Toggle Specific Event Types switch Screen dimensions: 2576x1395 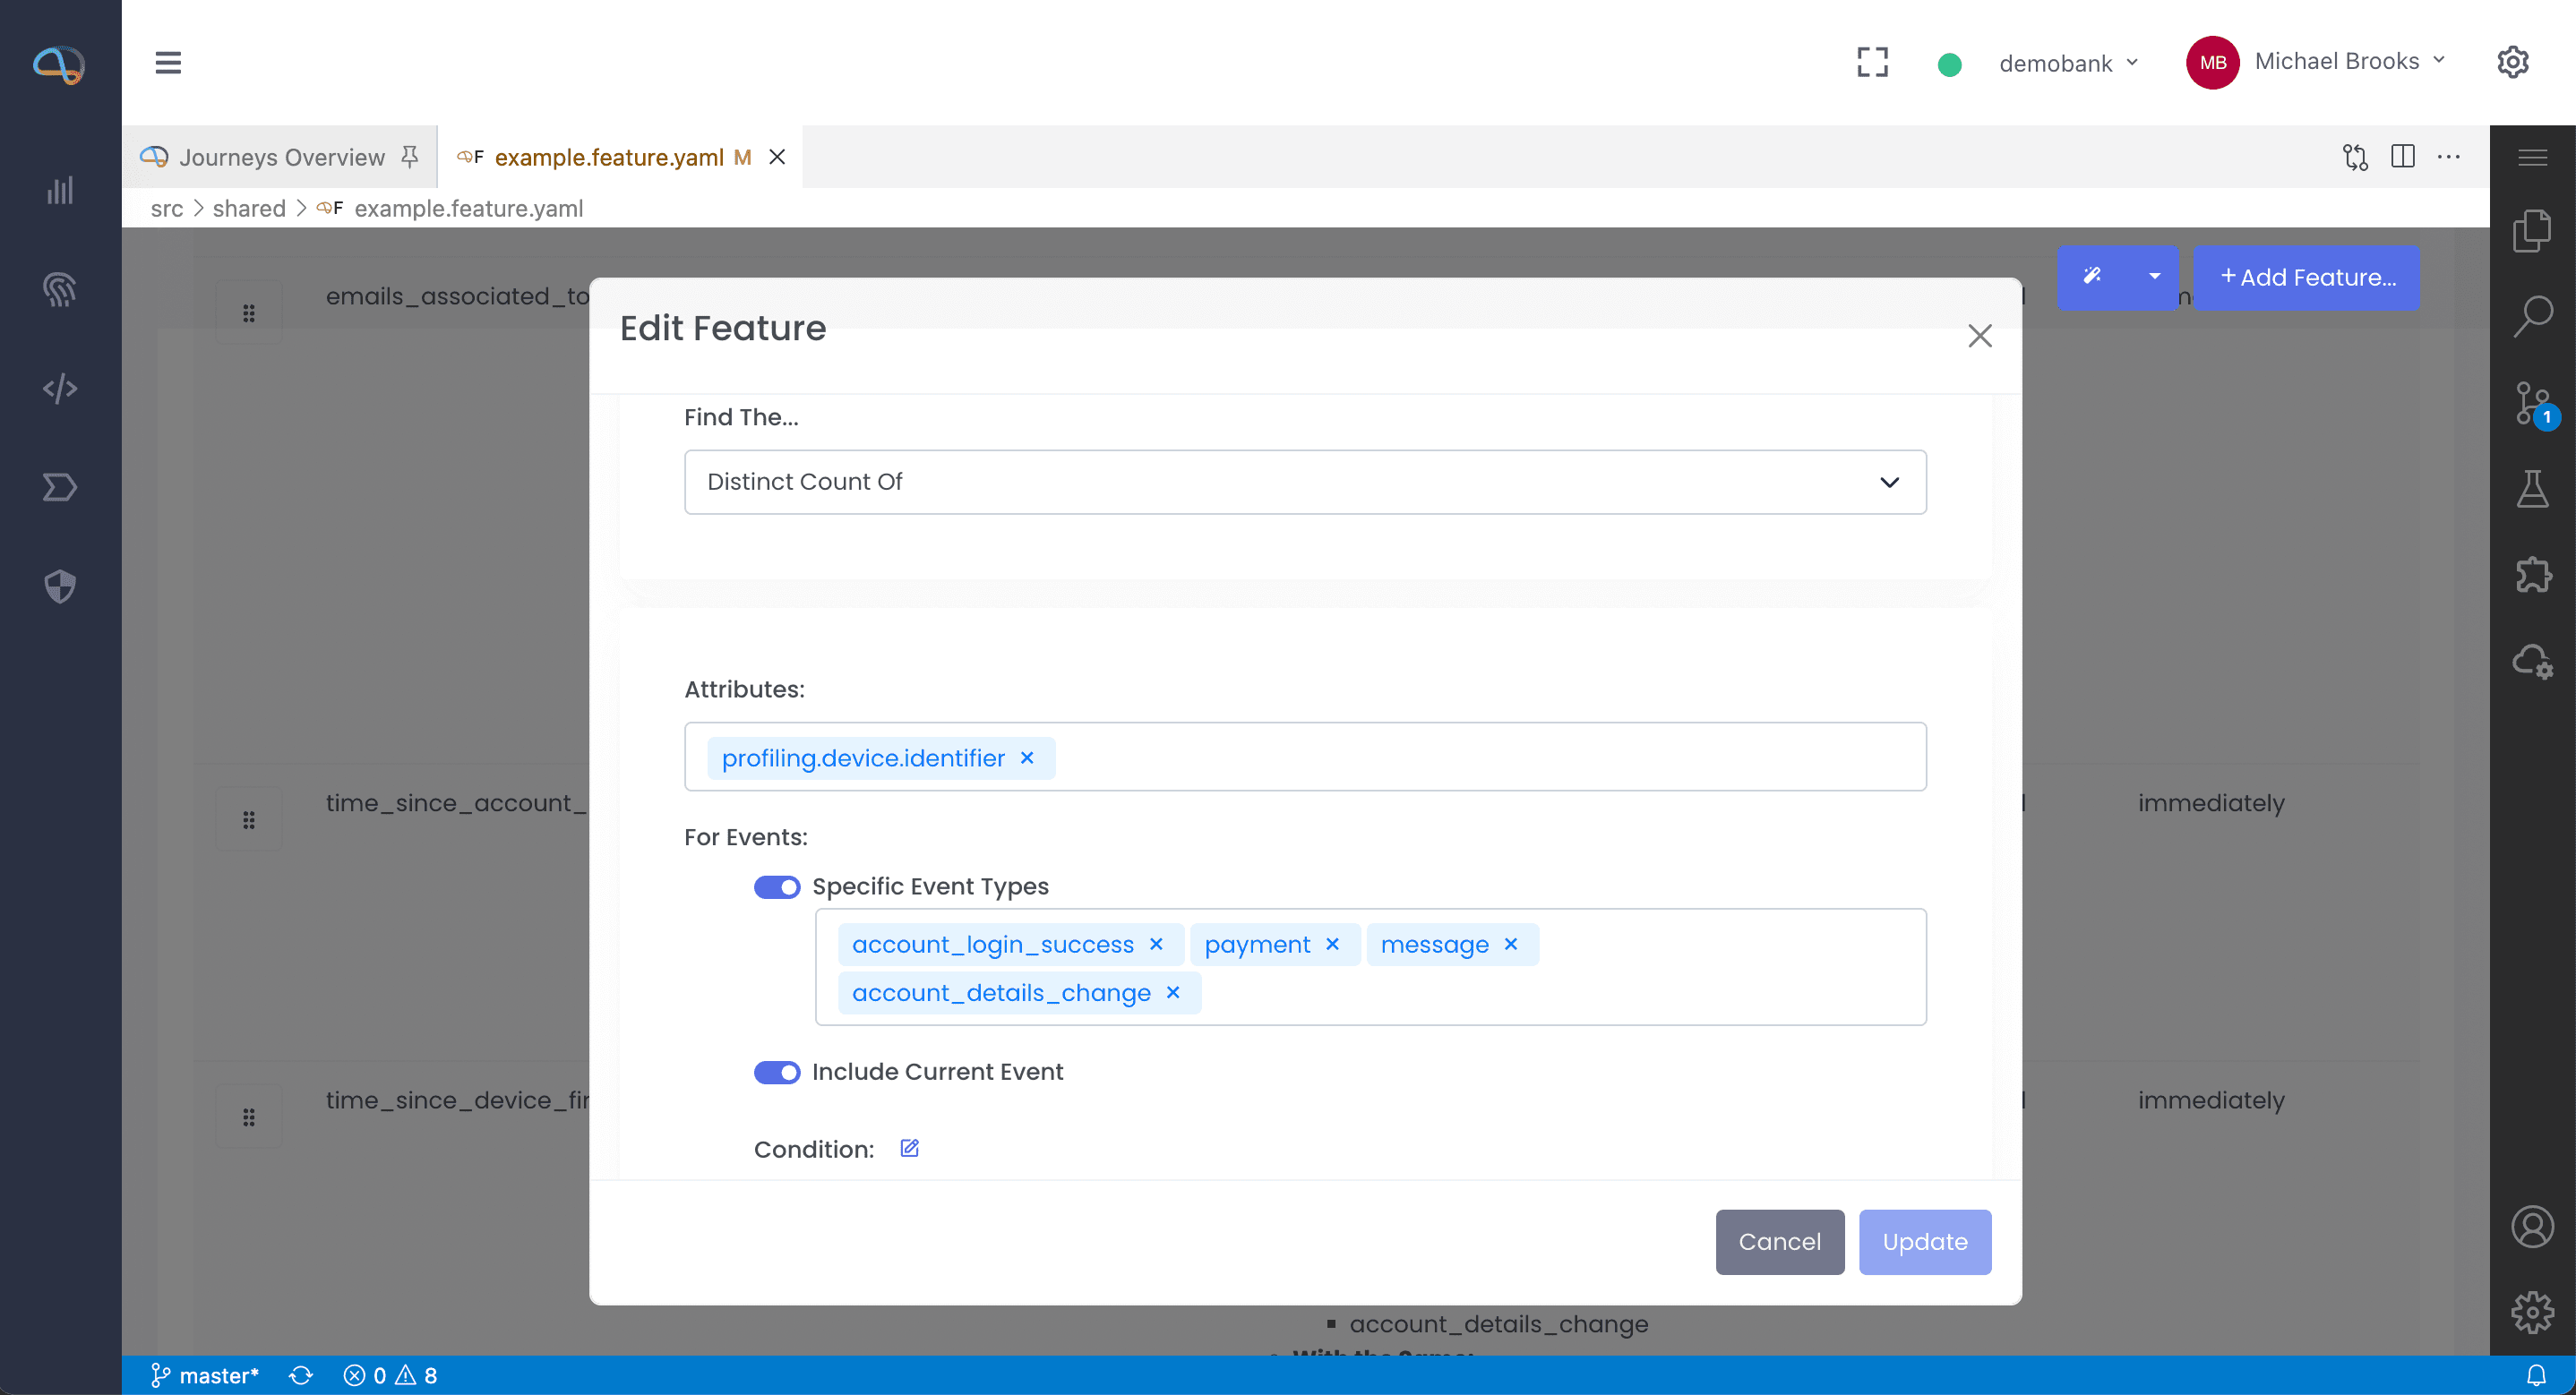pyautogui.click(x=776, y=887)
